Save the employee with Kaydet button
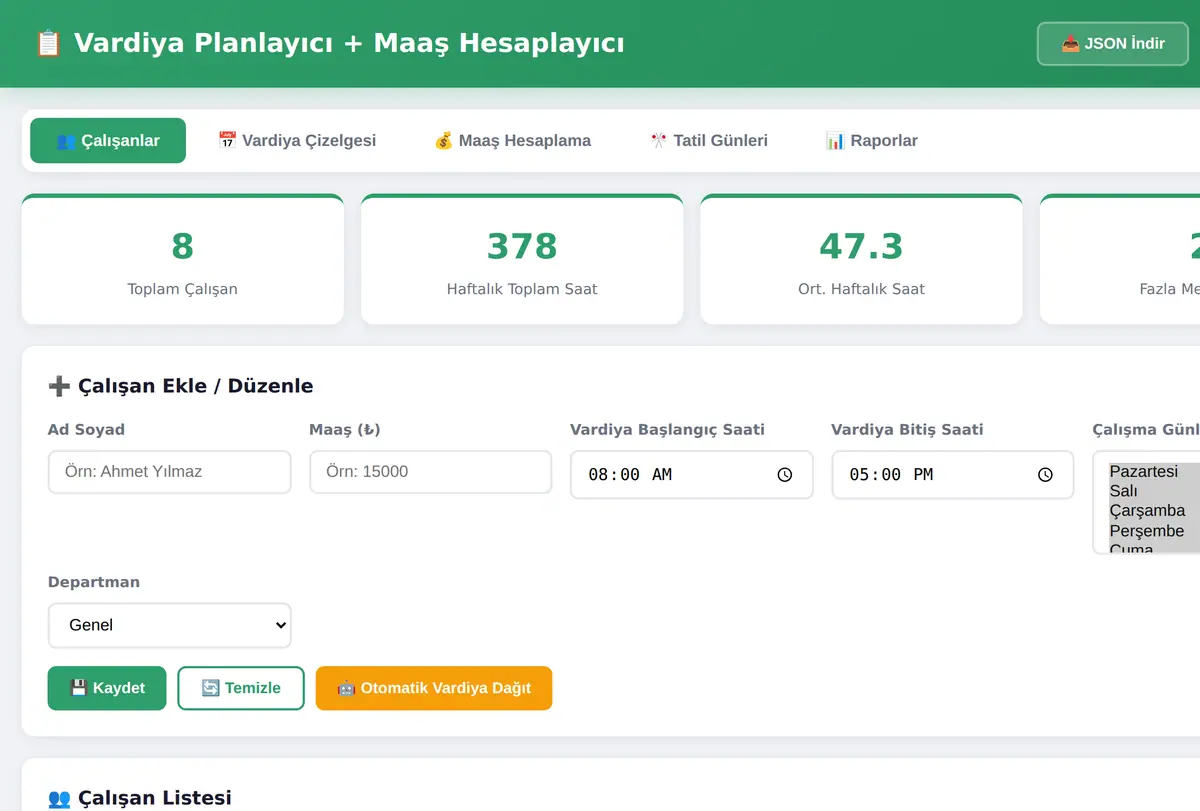1200x811 pixels. [x=107, y=688]
